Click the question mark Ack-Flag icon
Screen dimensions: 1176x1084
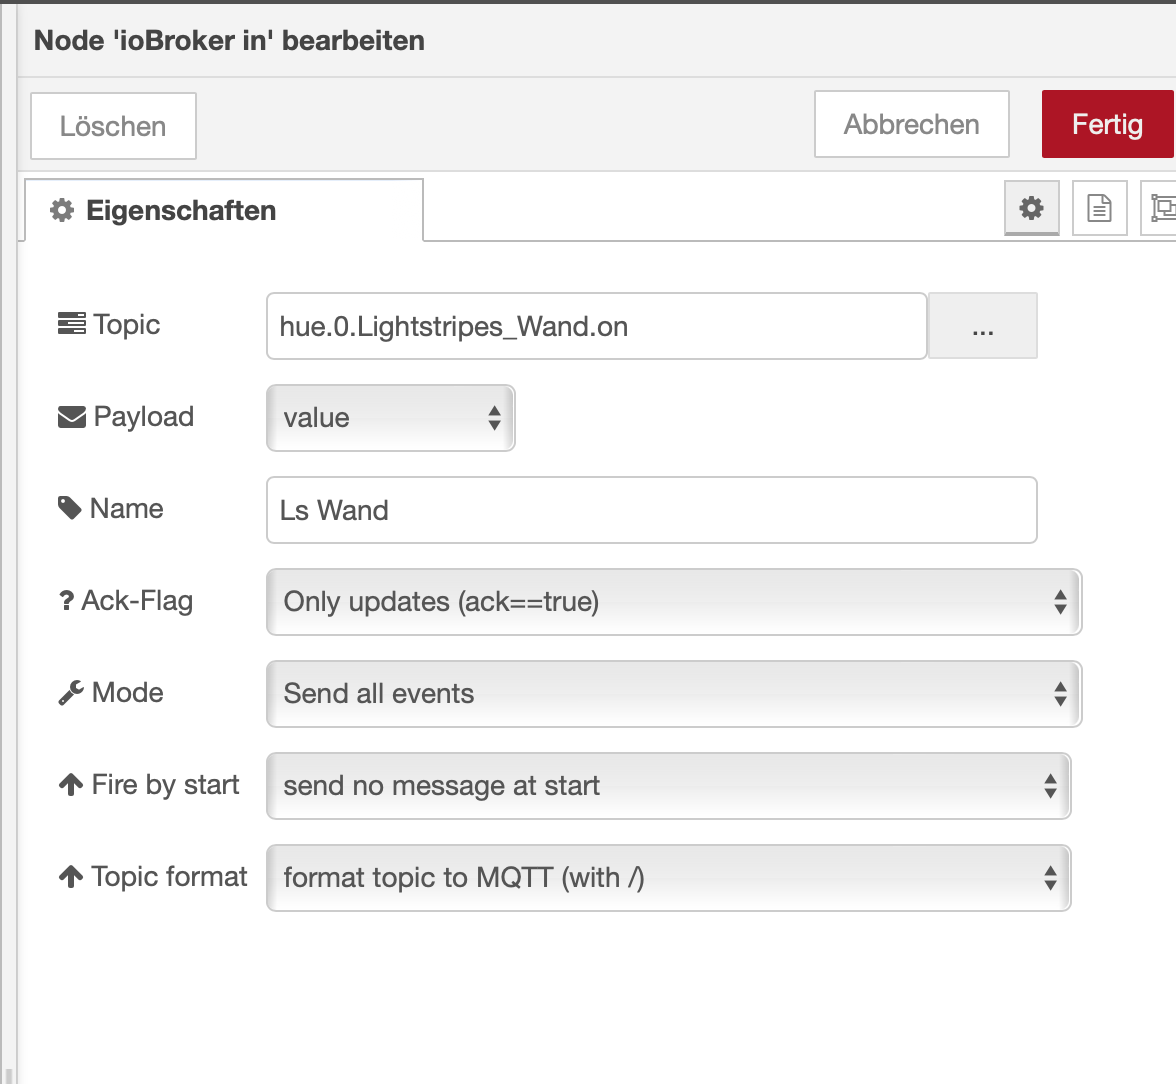66,601
